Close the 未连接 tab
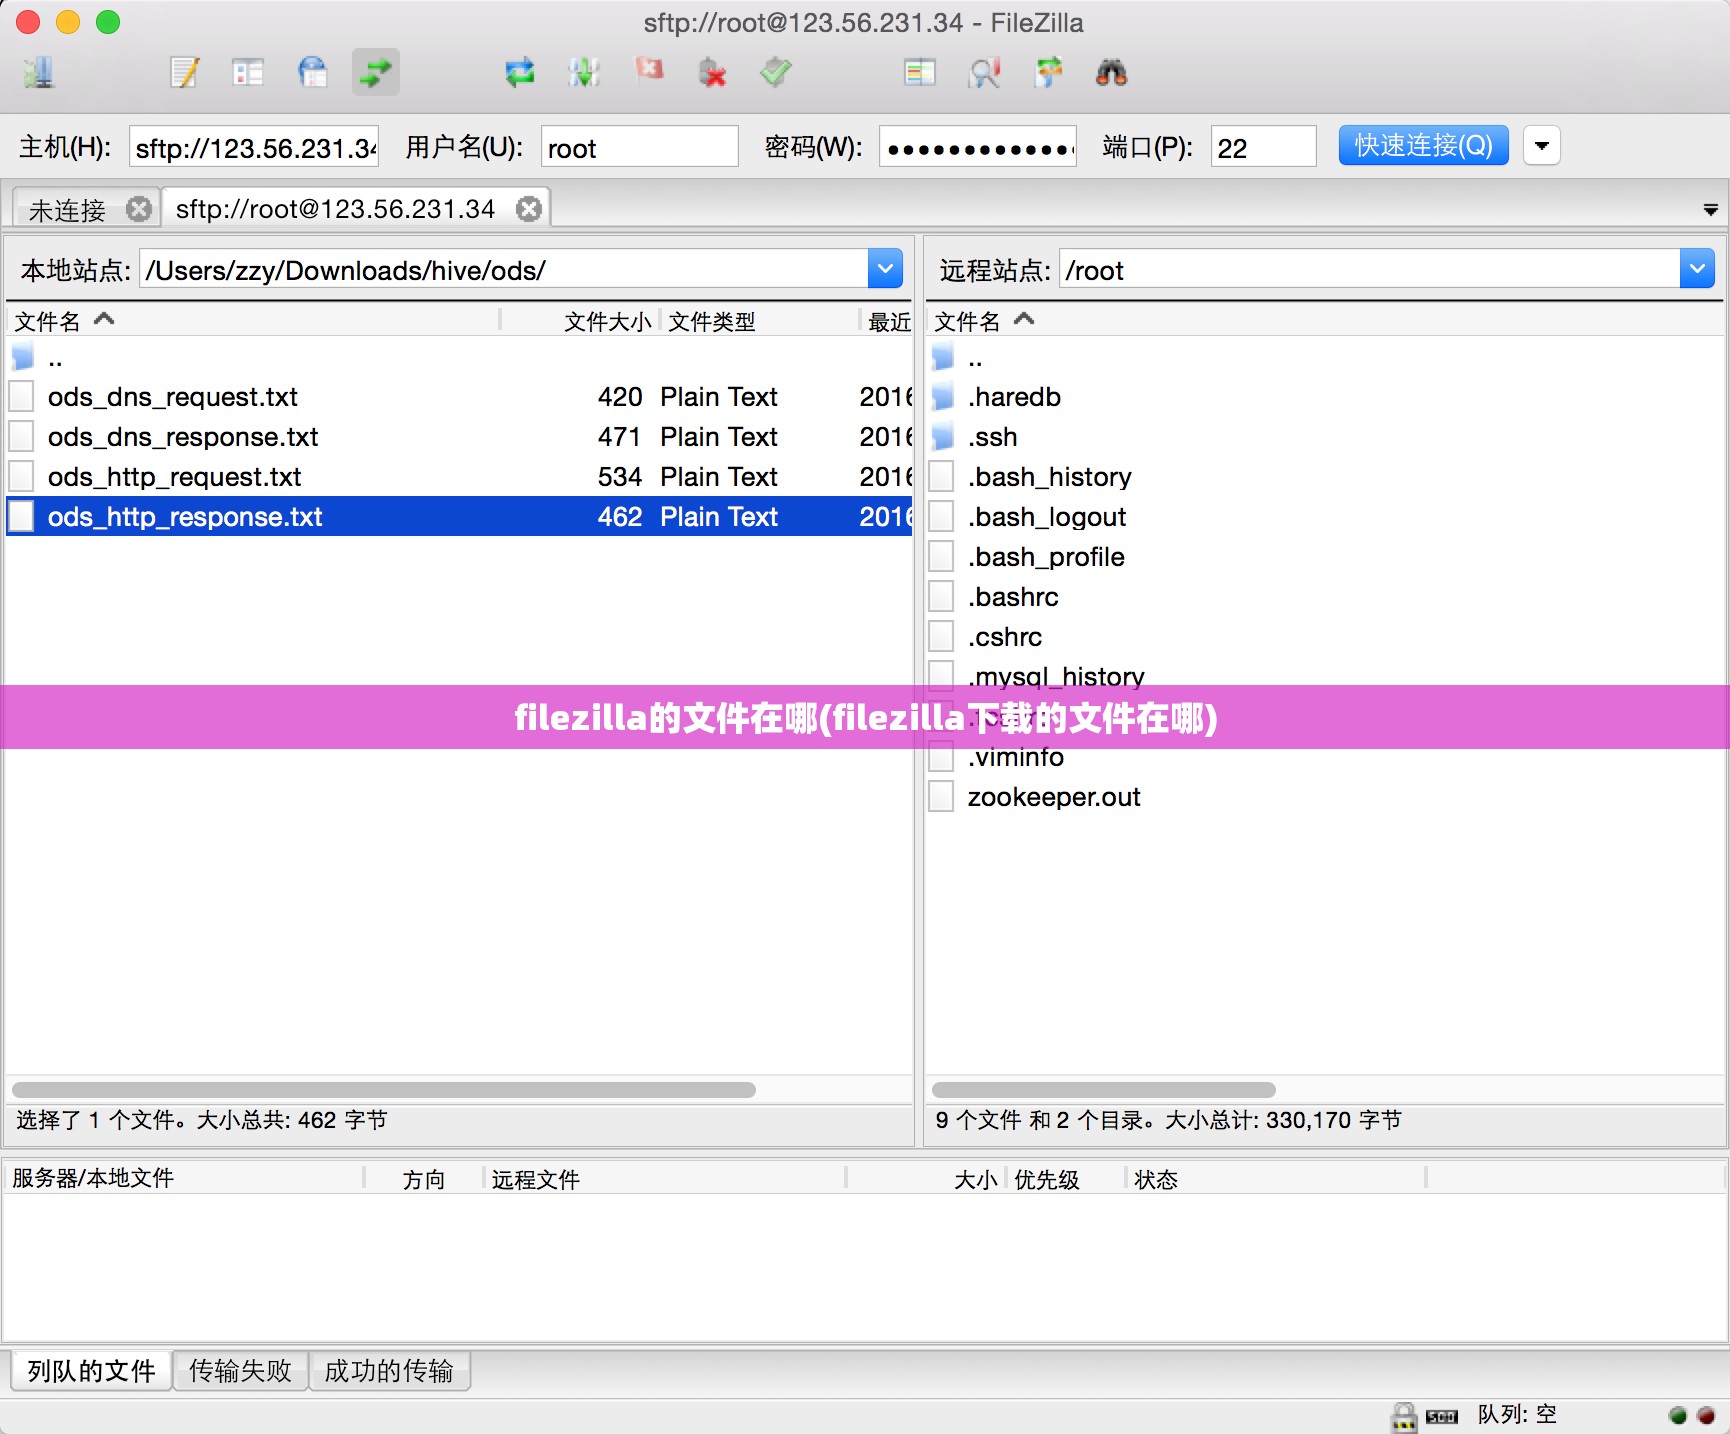The height and width of the screenshot is (1434, 1730). 139,209
